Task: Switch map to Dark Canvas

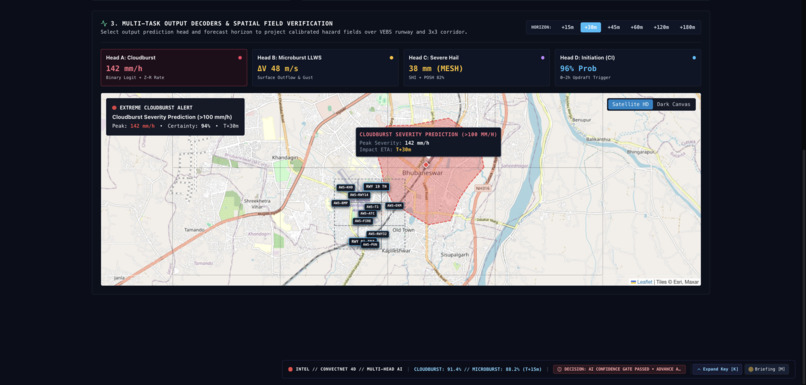Action: coord(674,104)
